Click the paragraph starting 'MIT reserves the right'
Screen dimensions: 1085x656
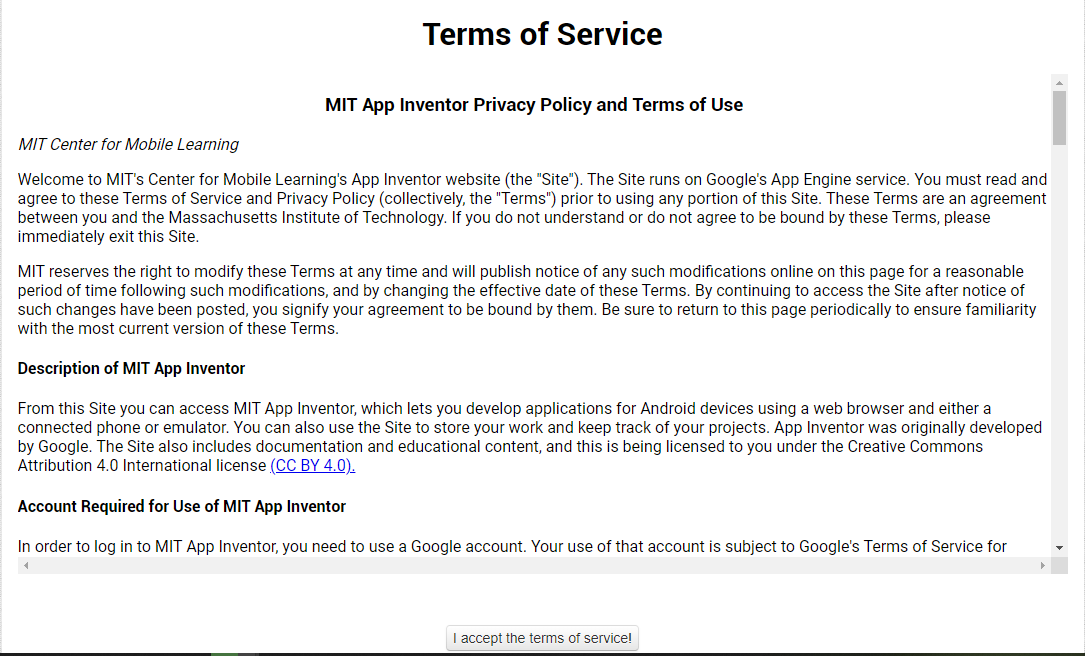(527, 300)
